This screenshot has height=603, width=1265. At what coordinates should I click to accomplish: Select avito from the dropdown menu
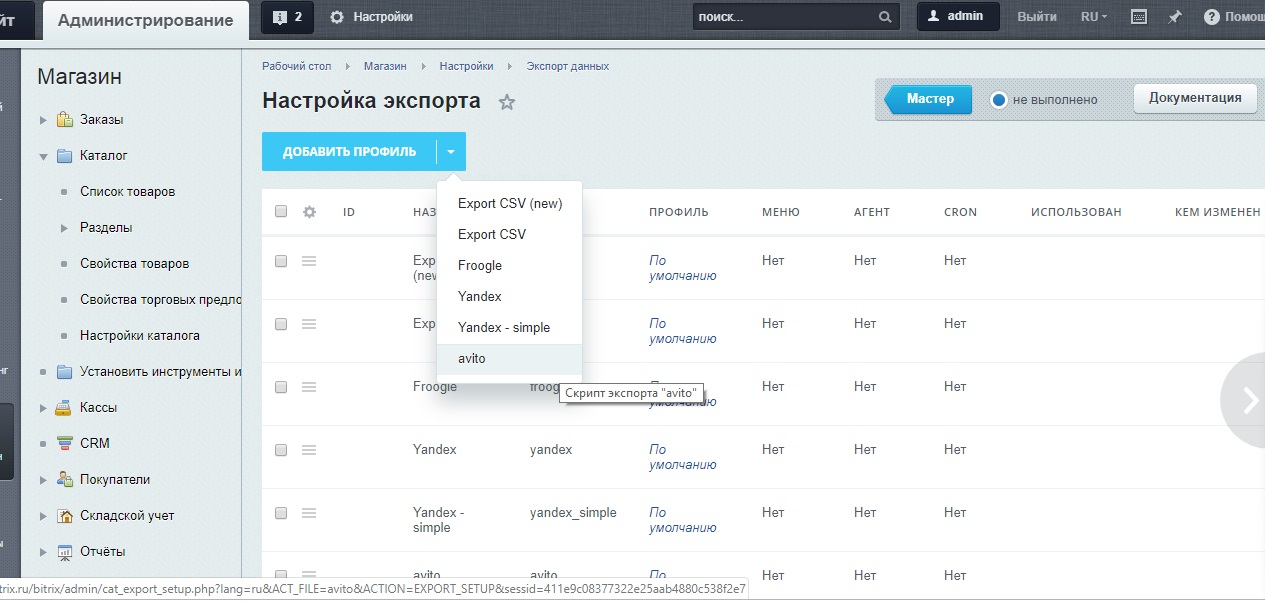[x=471, y=358]
